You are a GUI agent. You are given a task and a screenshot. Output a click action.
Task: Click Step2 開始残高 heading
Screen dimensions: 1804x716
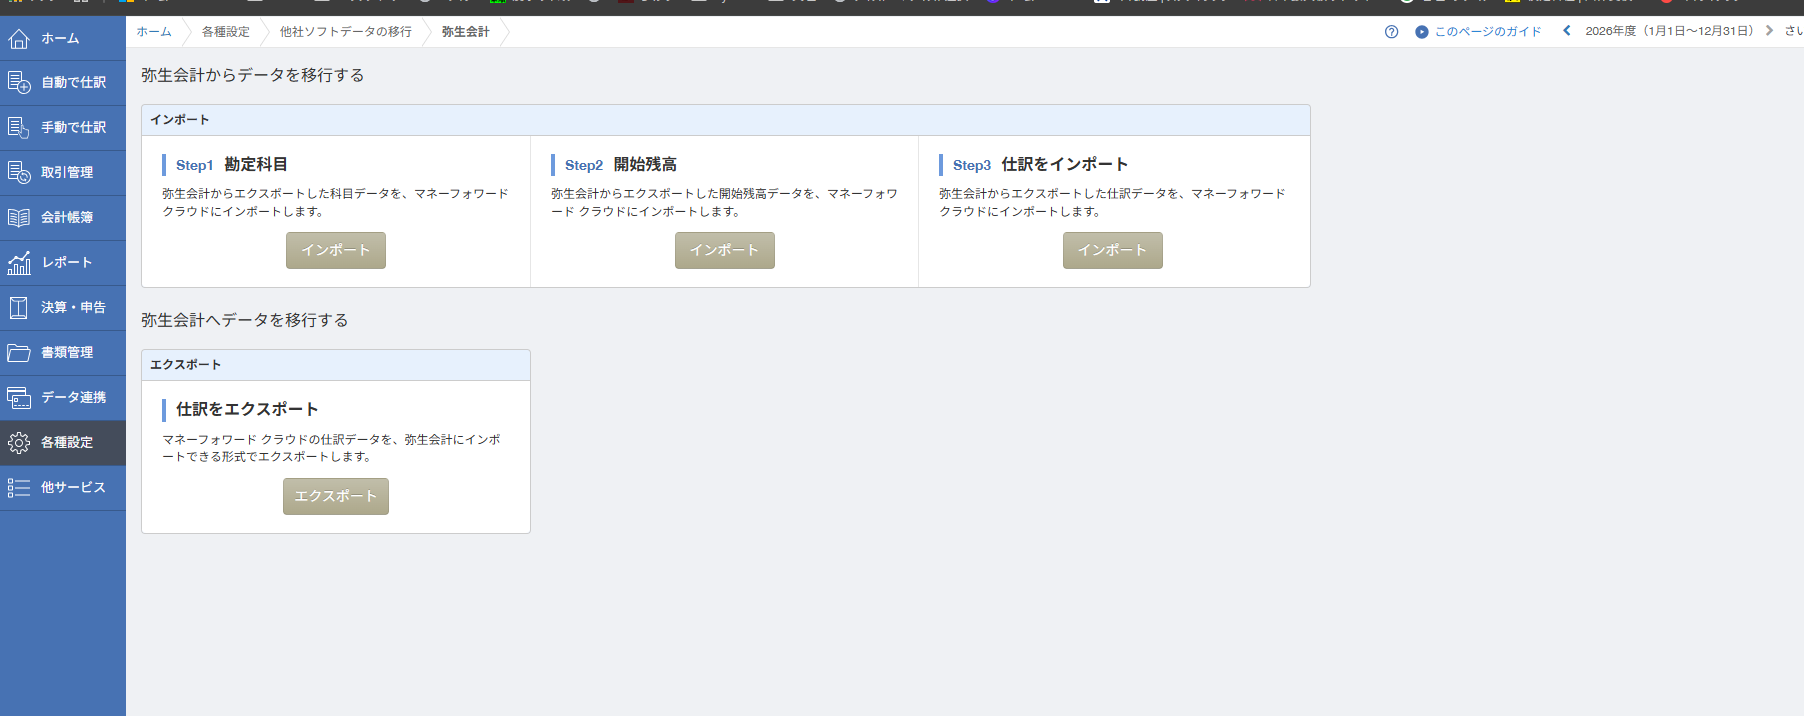pos(621,165)
